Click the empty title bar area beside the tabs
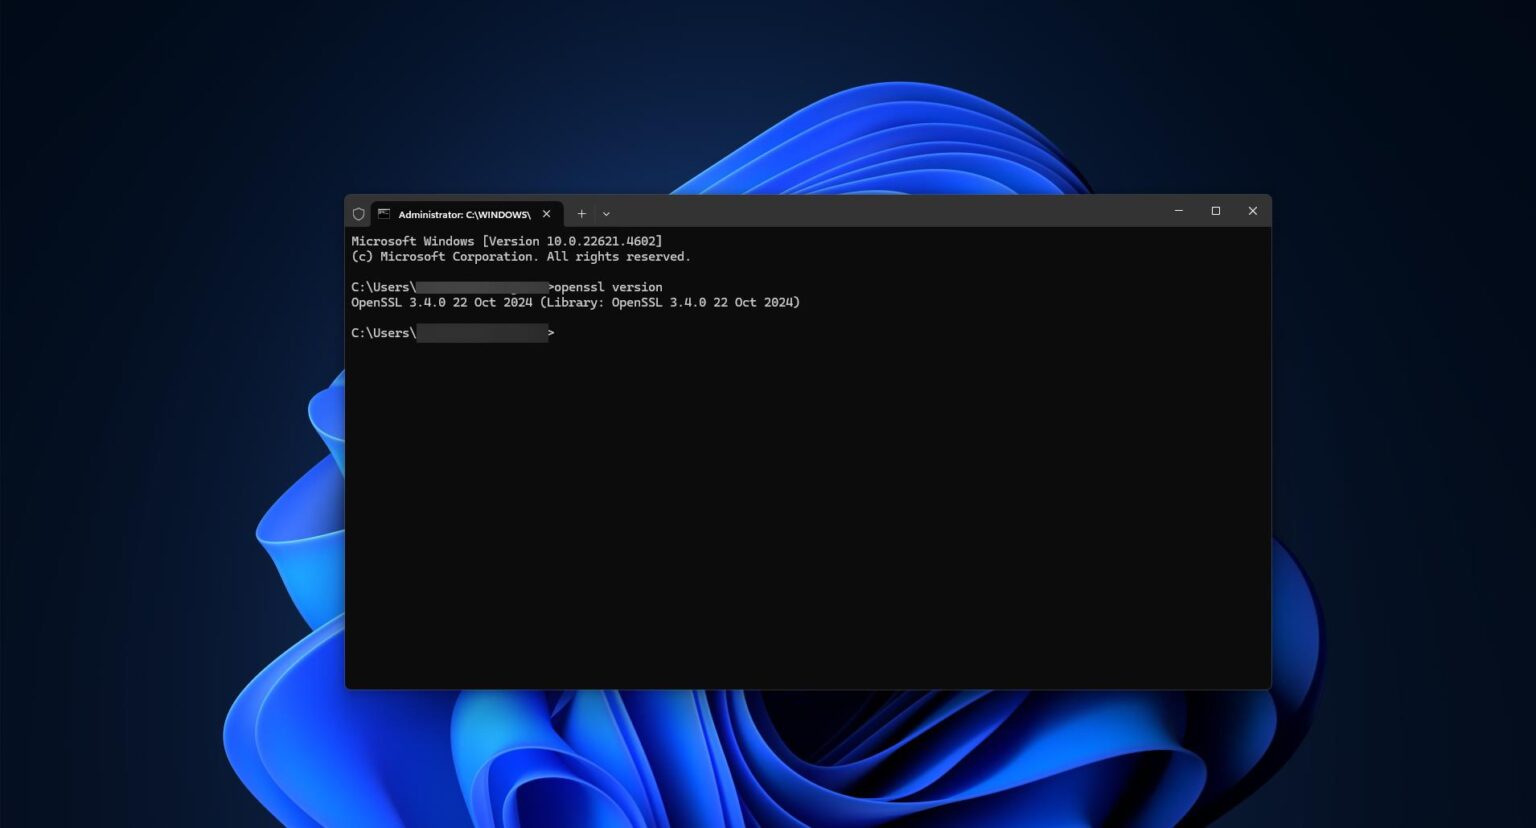The height and width of the screenshot is (828, 1536). click(880, 211)
